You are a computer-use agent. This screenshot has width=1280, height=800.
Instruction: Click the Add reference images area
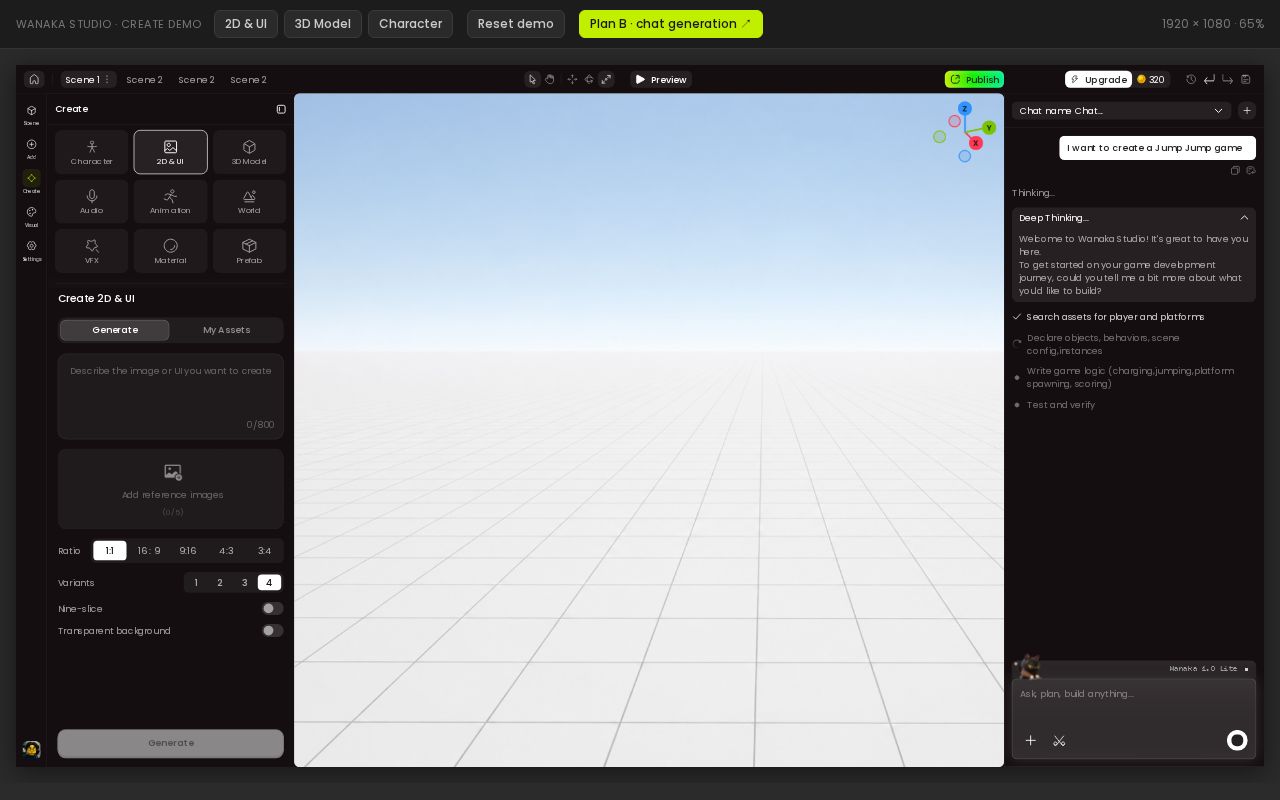click(170, 489)
